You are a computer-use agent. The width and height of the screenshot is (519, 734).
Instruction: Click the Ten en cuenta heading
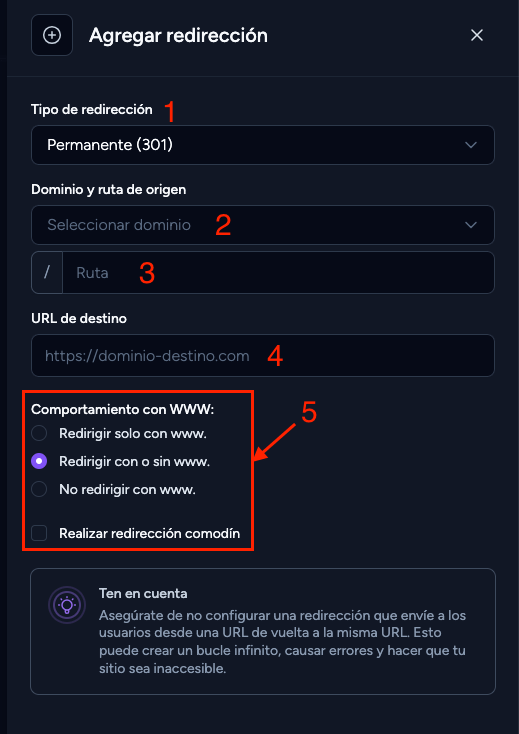point(143,594)
